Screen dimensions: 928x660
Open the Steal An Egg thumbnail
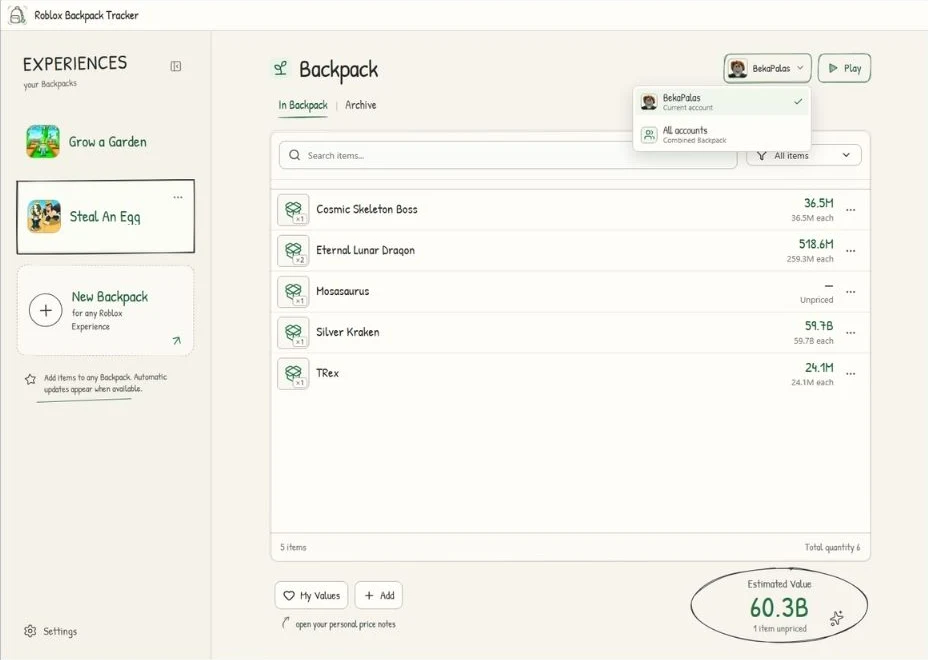tap(44, 216)
